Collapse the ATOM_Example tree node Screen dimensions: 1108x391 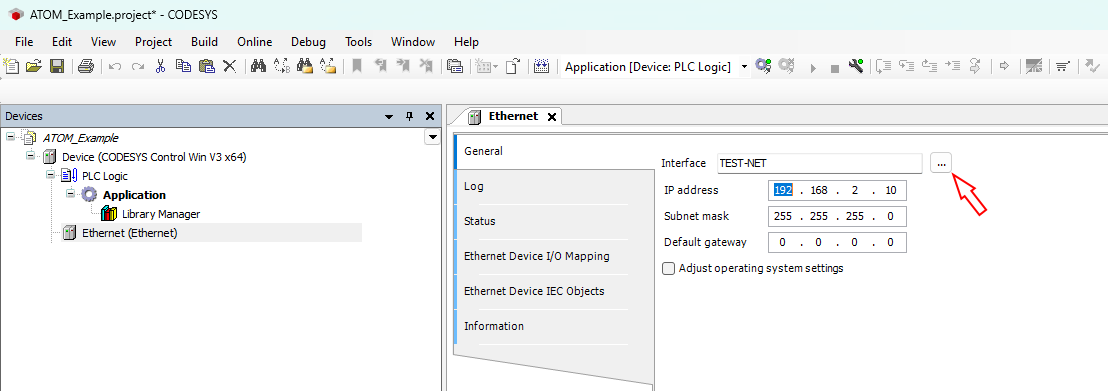coord(11,136)
